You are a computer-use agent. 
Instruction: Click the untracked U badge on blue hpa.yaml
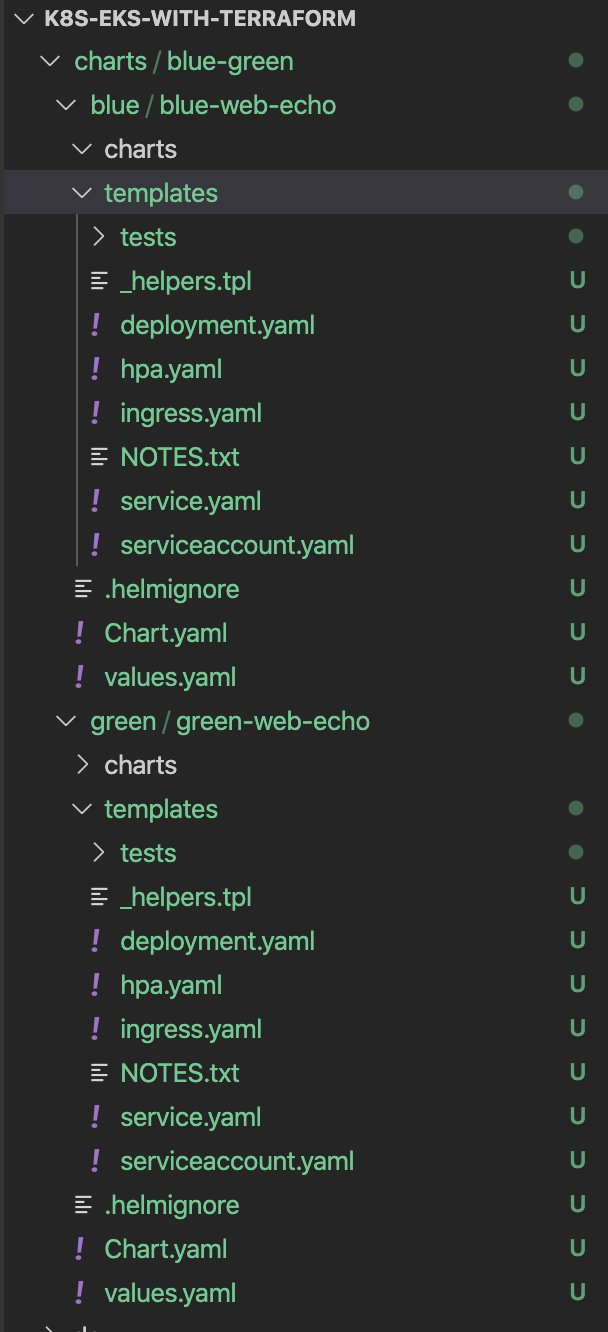577,369
